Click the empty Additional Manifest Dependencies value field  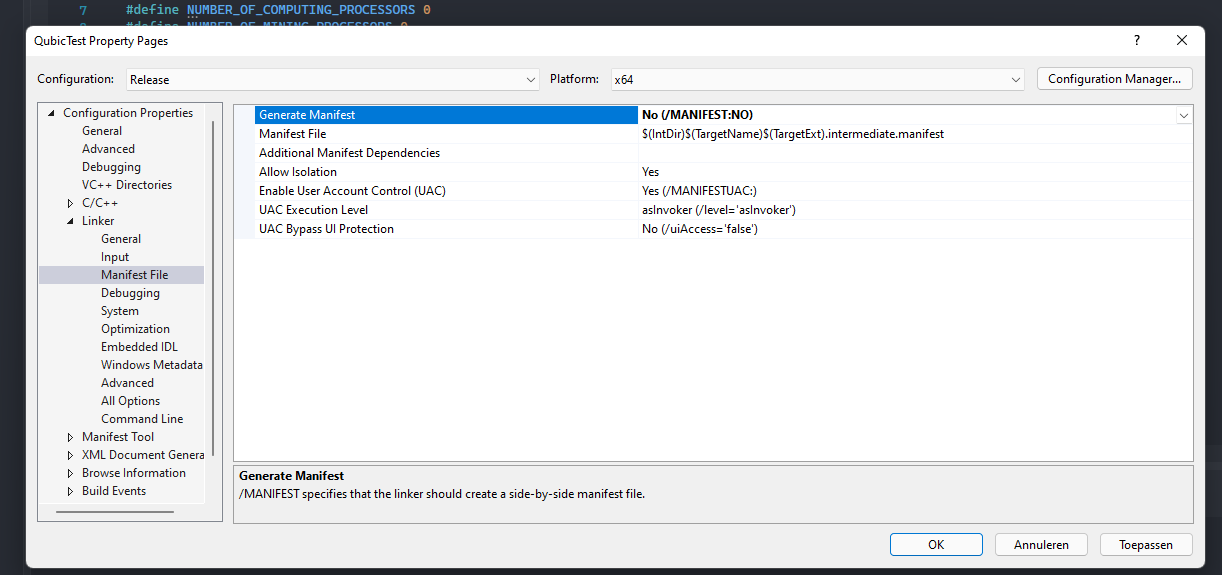915,153
